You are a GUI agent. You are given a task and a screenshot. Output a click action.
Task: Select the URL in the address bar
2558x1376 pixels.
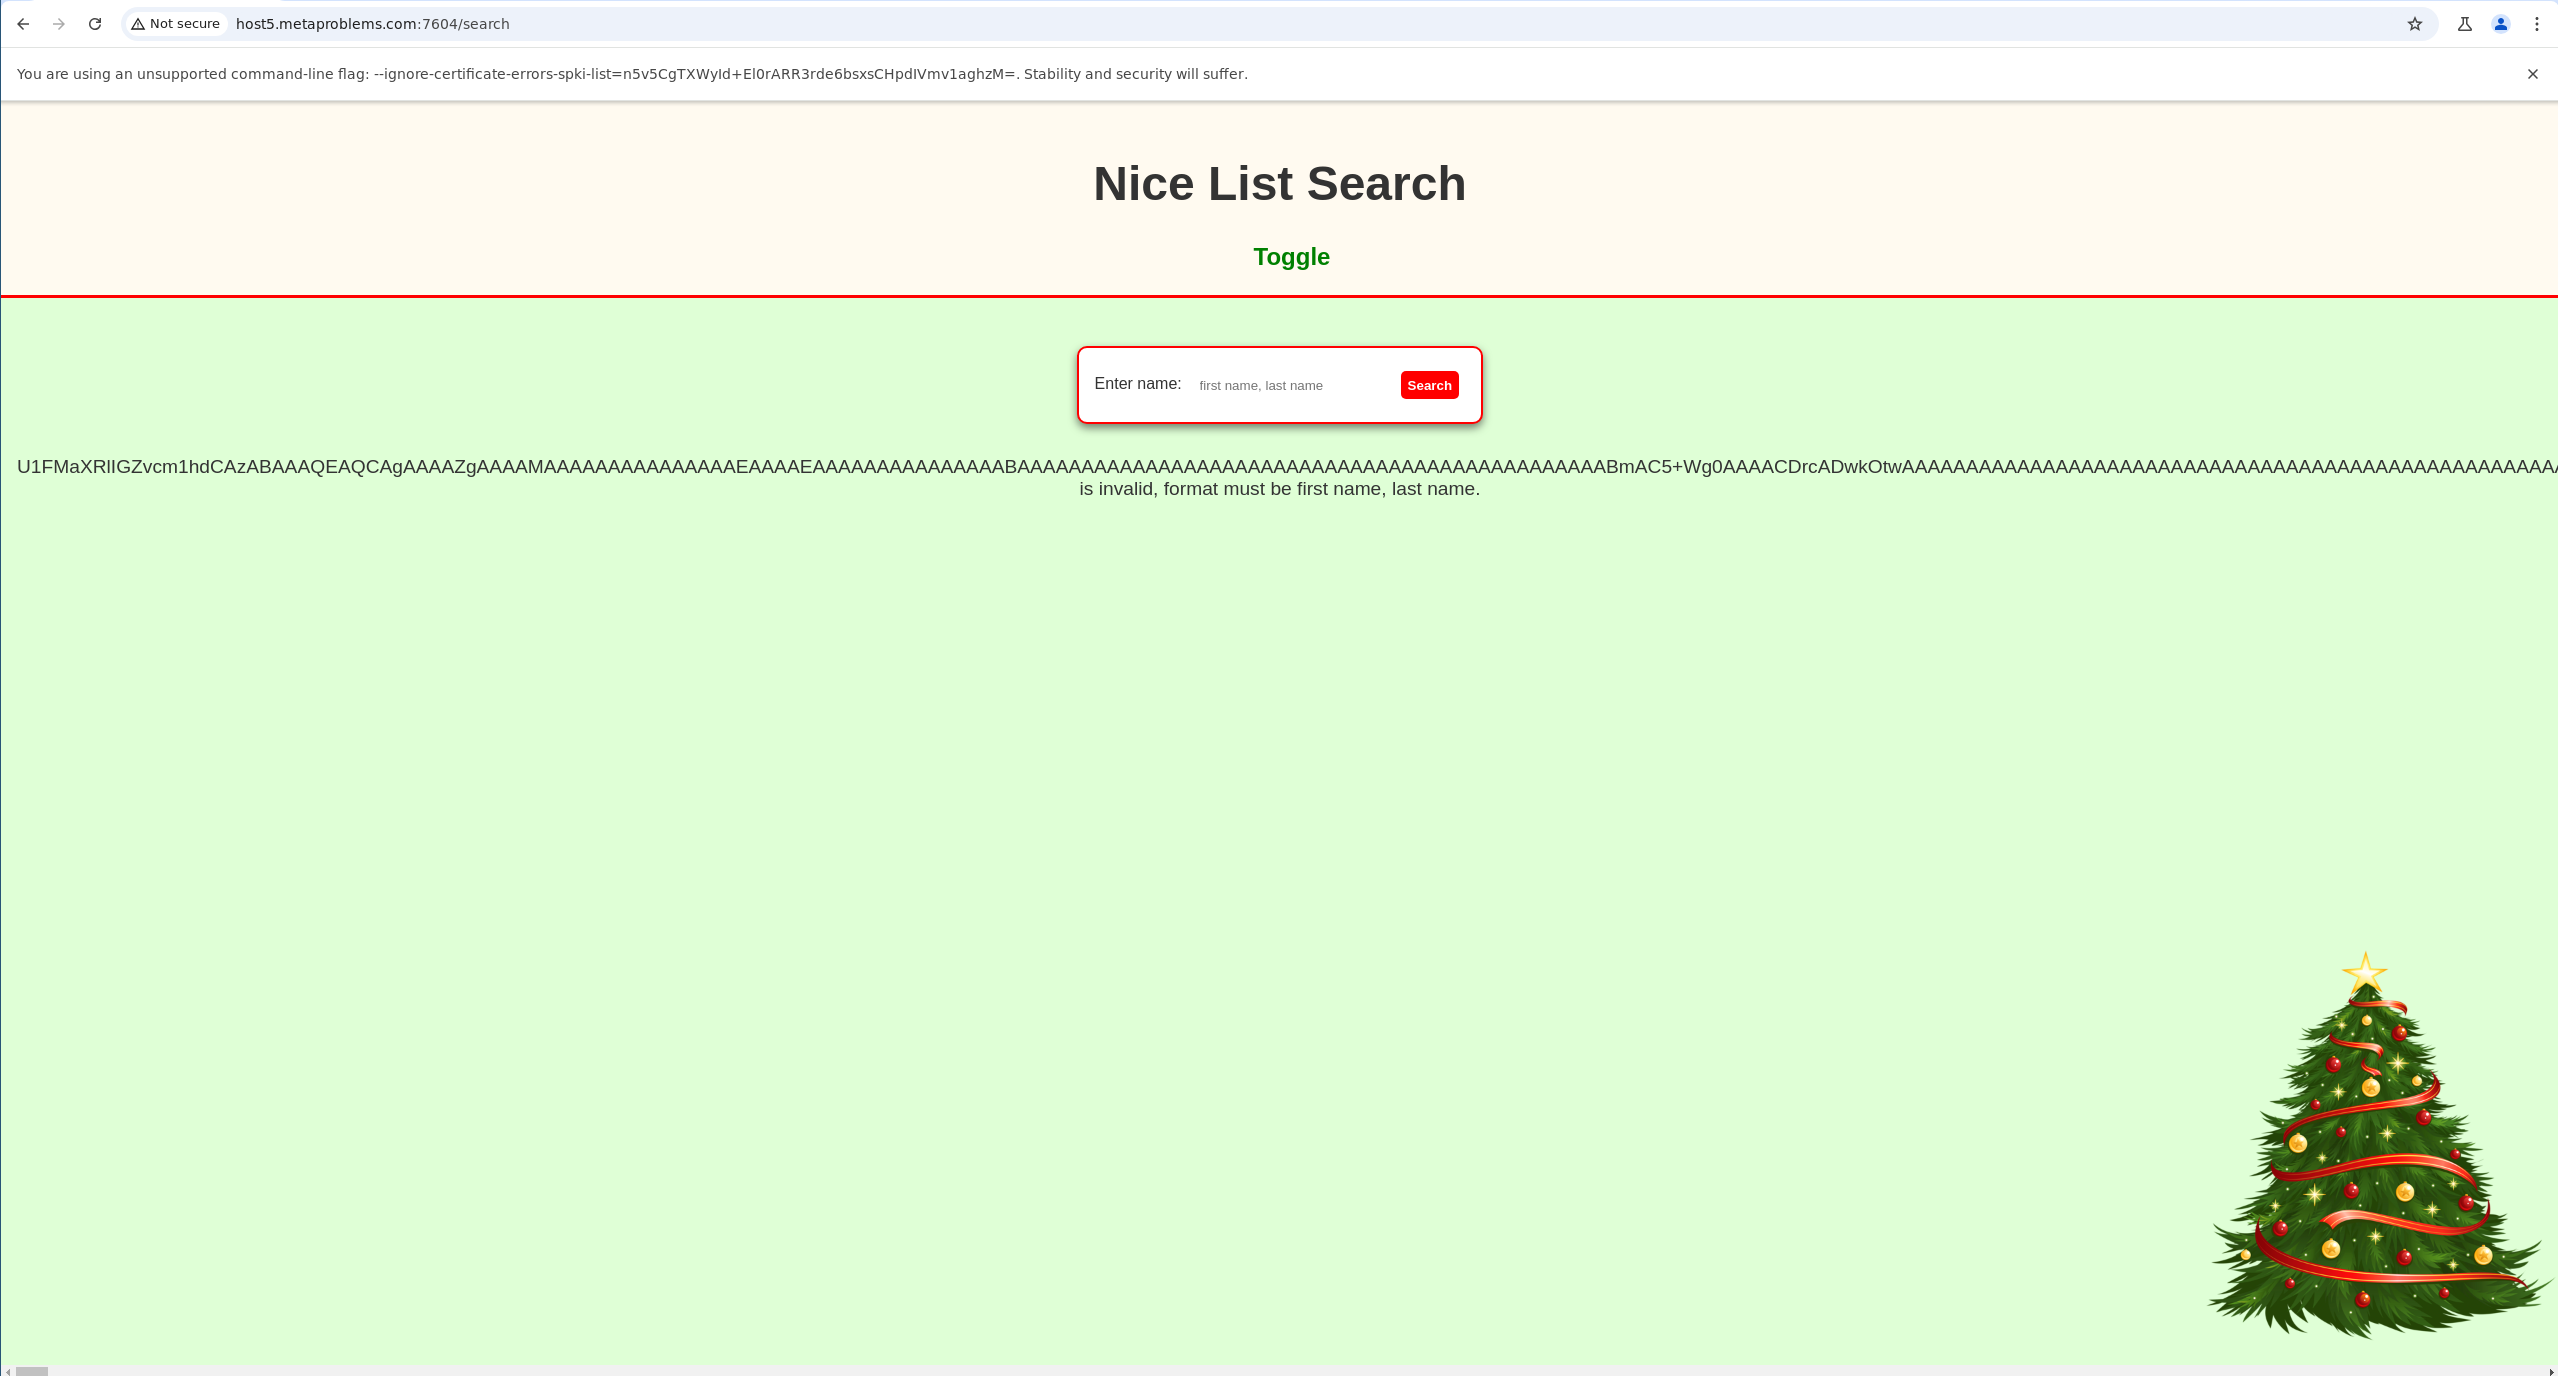click(x=372, y=24)
